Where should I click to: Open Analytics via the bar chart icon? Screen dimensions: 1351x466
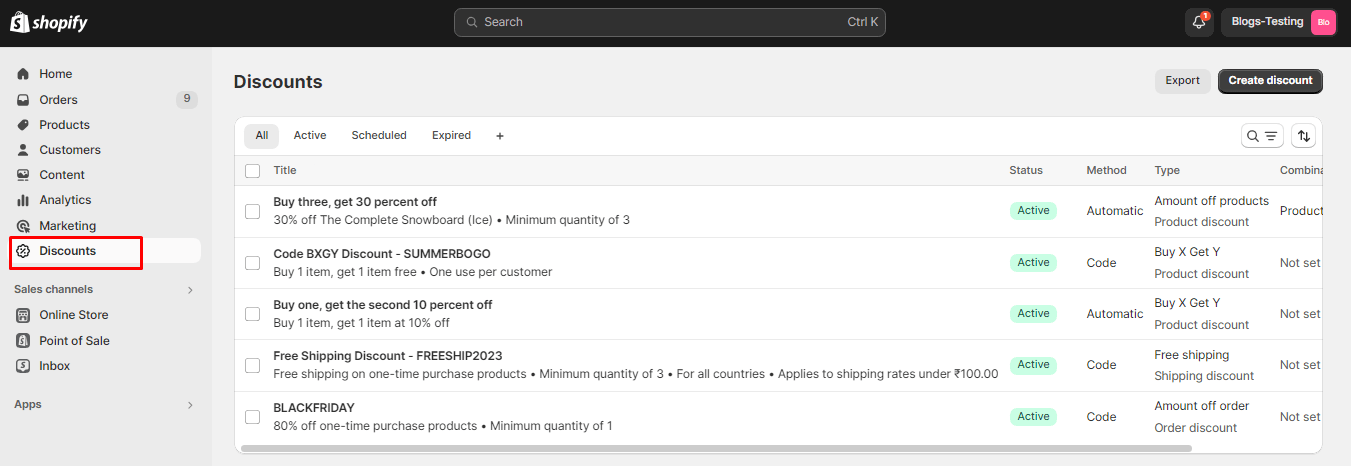(x=23, y=200)
